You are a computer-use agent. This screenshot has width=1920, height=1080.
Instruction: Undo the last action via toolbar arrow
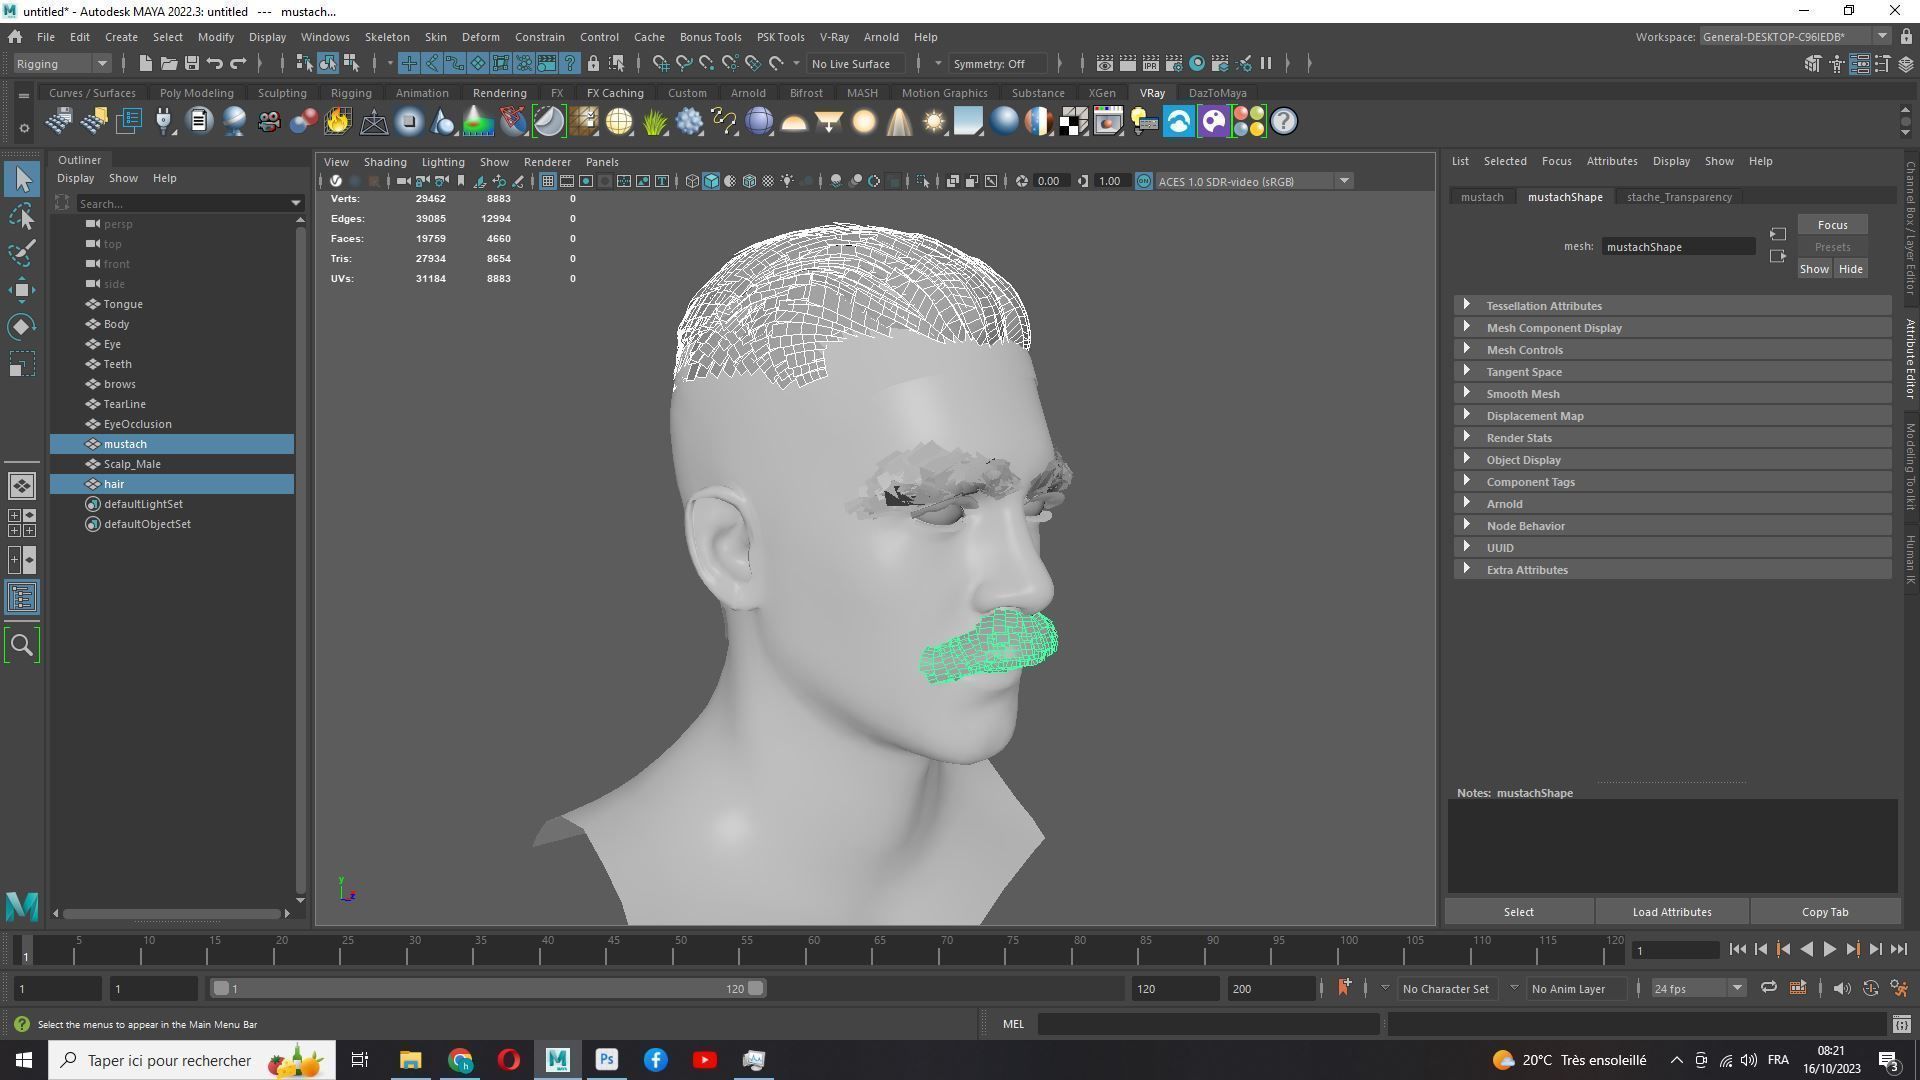pyautogui.click(x=214, y=63)
